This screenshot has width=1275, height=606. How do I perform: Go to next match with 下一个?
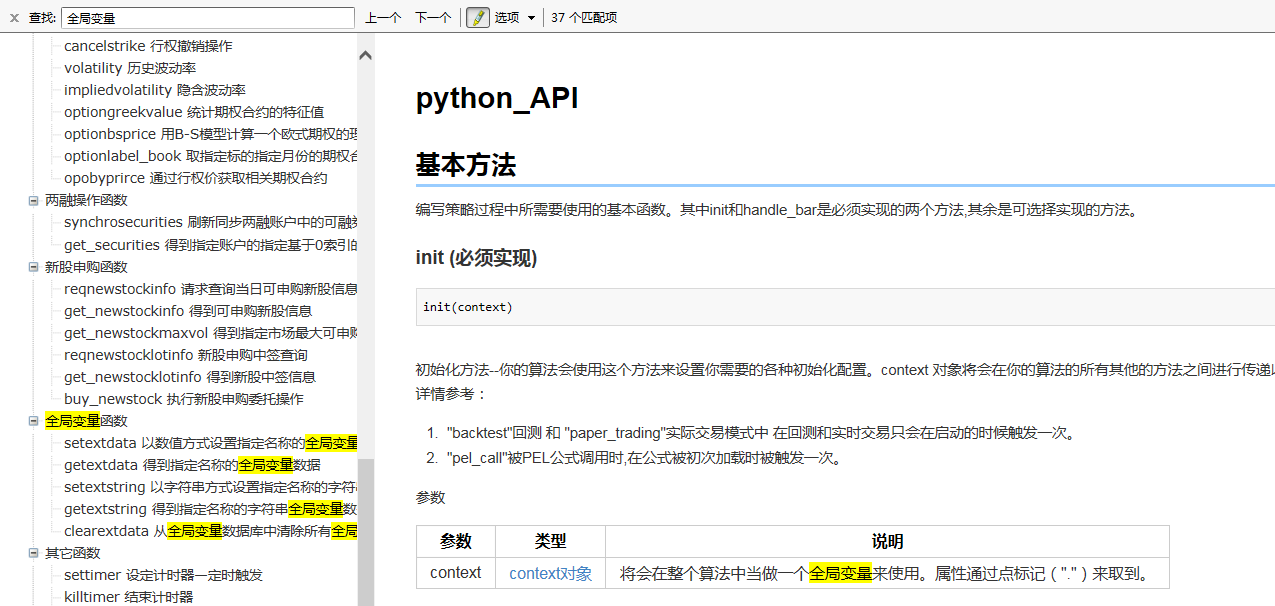pyautogui.click(x=433, y=18)
